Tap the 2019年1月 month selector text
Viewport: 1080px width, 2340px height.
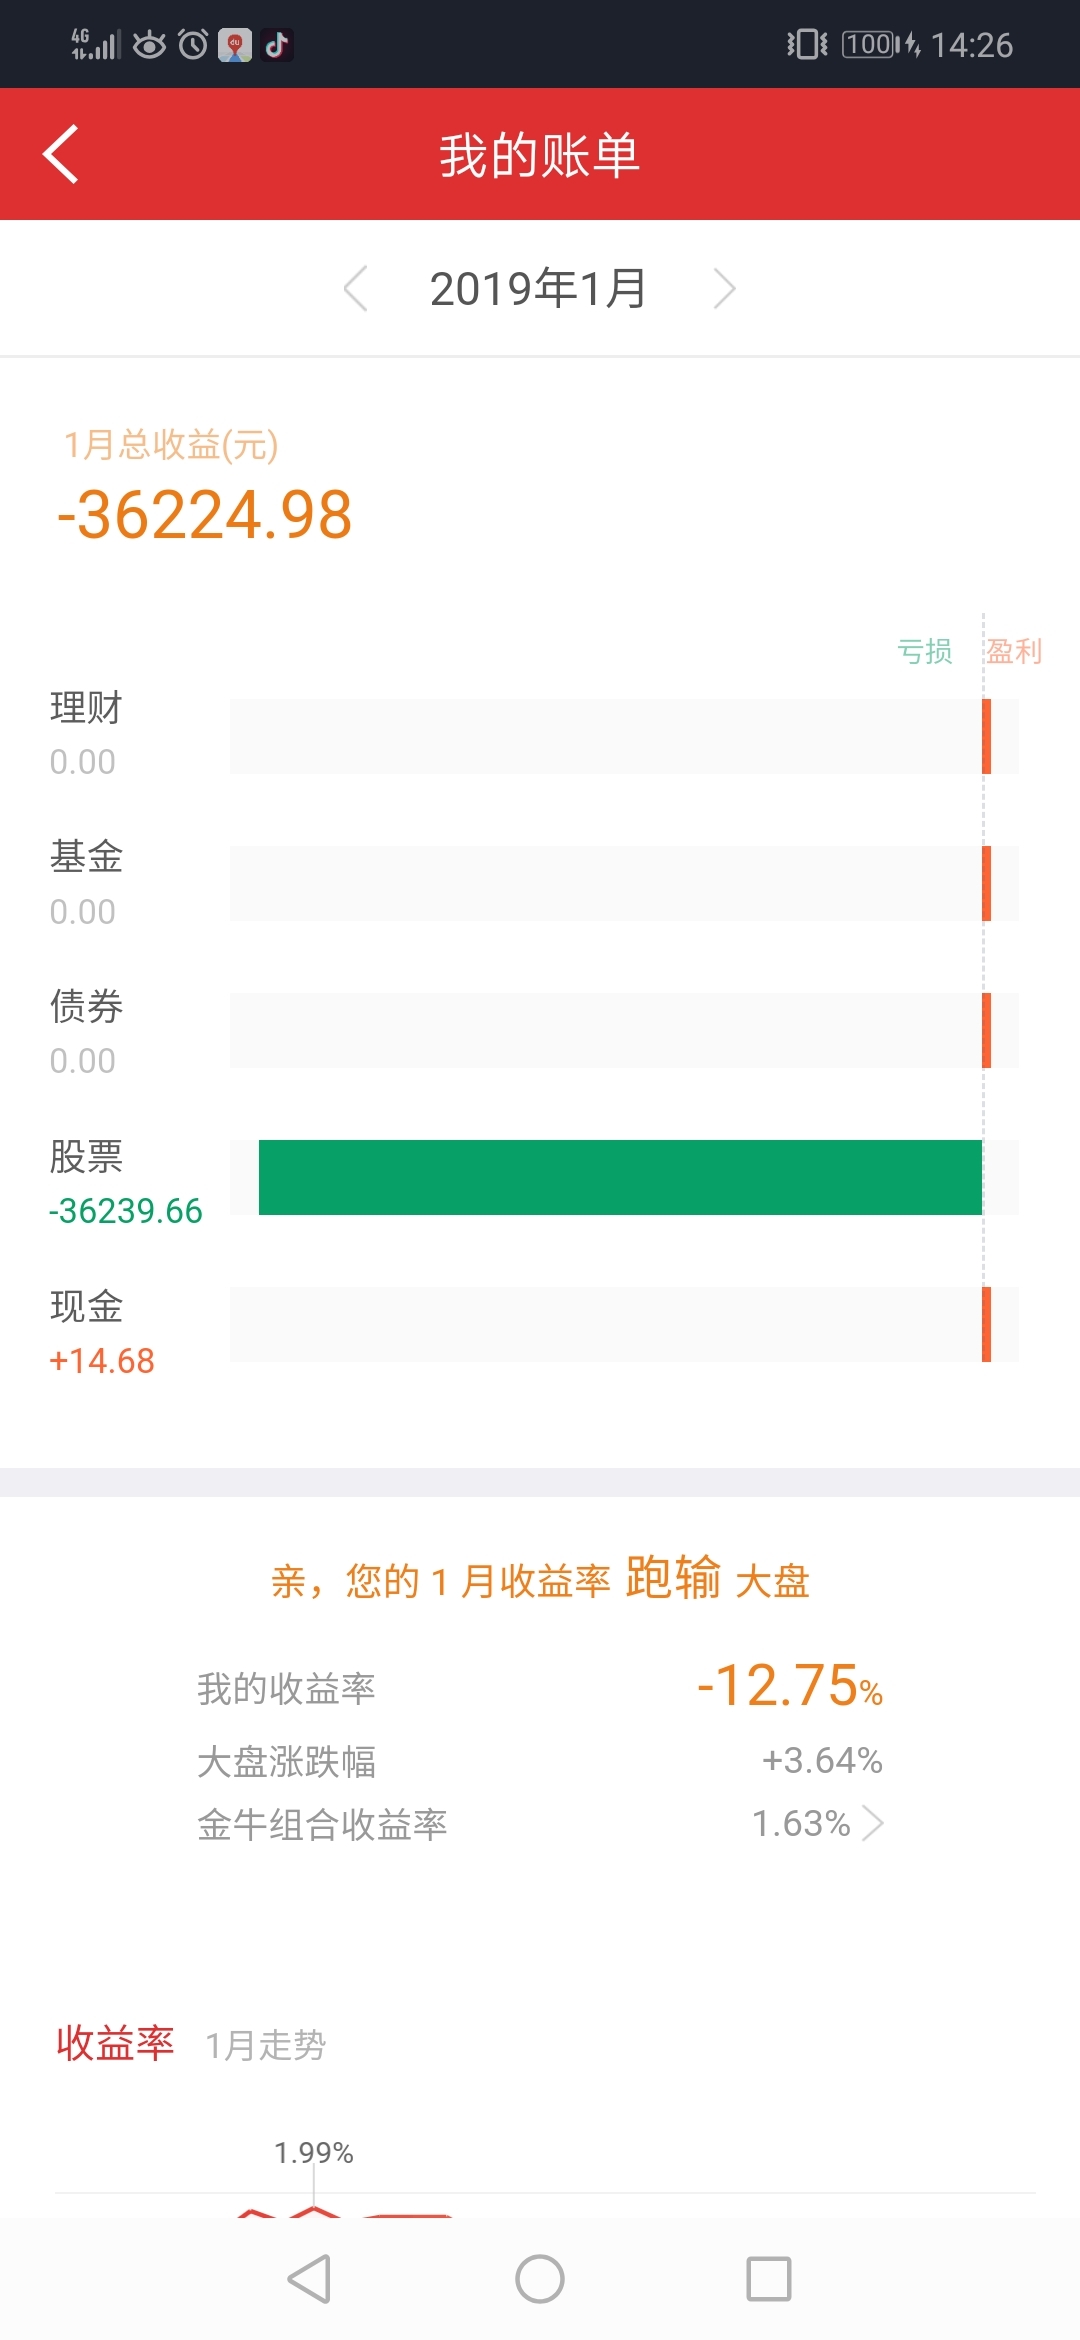(539, 289)
